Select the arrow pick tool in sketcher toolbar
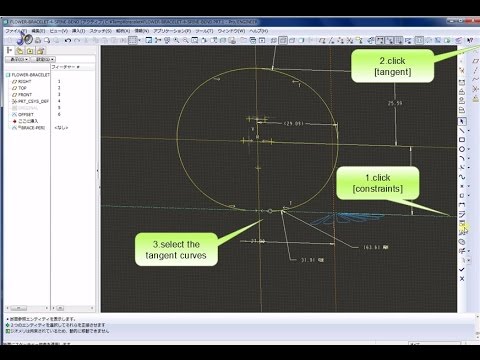 tap(462, 121)
